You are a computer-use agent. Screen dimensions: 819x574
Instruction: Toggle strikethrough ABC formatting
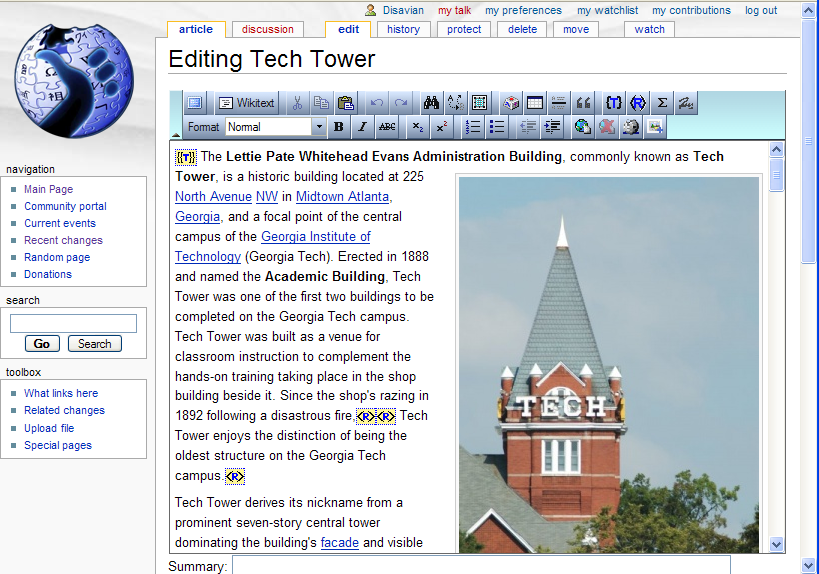pos(387,127)
